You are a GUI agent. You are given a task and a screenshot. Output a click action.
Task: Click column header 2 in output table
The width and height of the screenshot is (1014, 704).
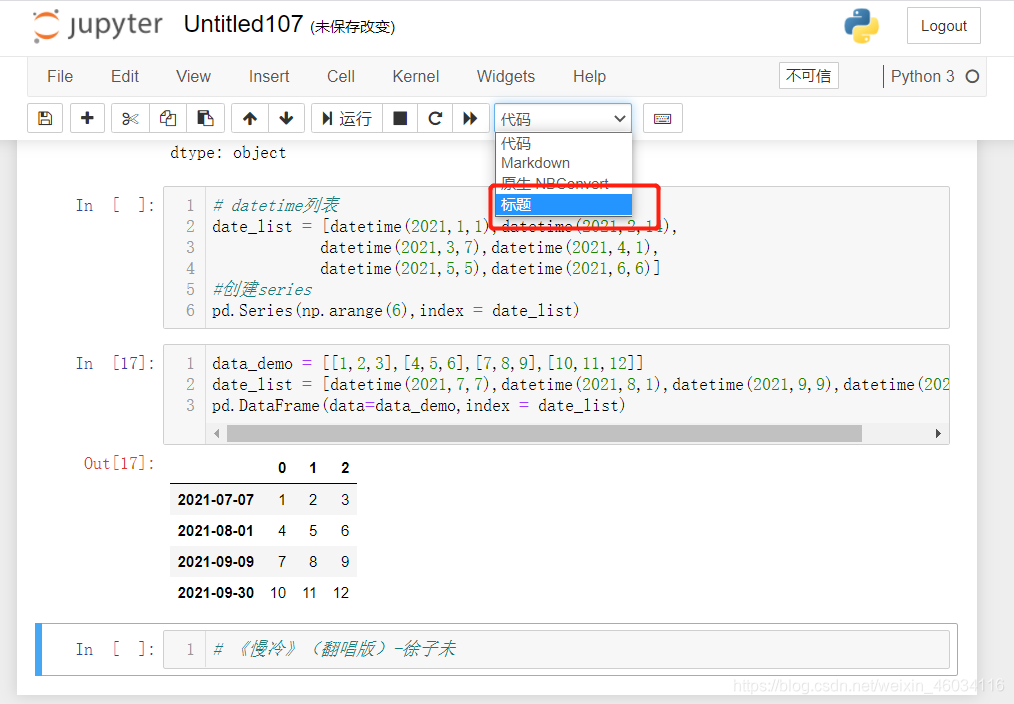[x=345, y=468]
